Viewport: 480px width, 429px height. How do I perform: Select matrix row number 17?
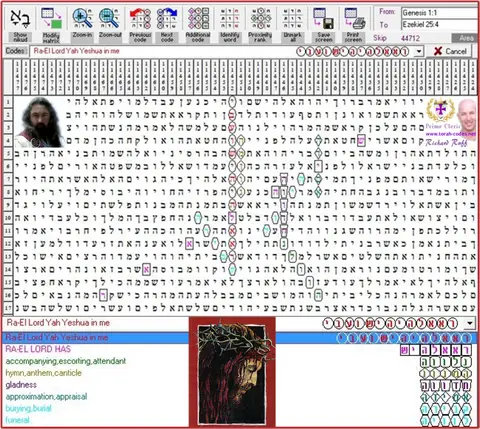[8, 307]
